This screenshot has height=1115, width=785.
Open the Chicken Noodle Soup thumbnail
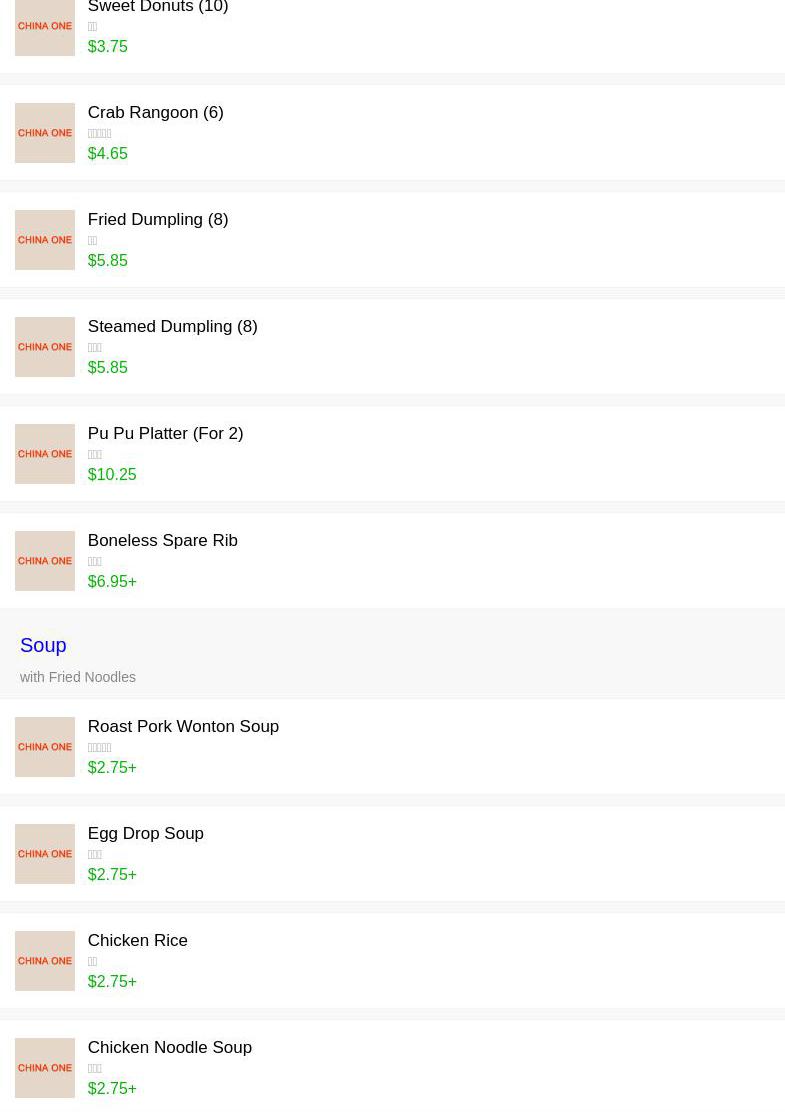tap(45, 1068)
